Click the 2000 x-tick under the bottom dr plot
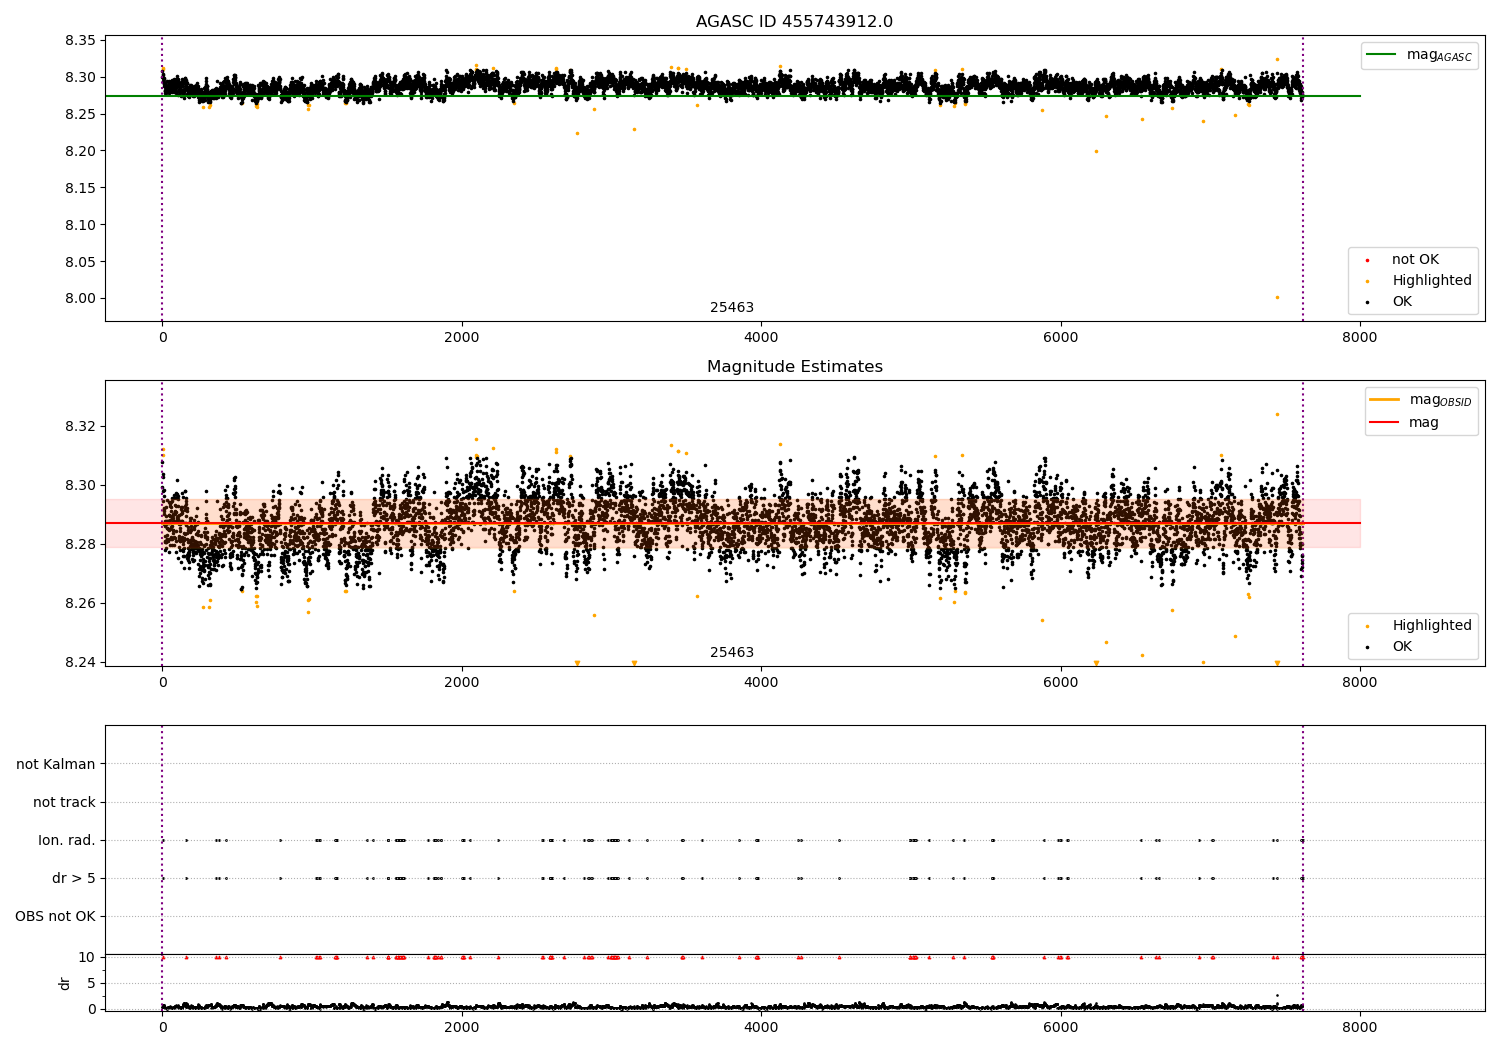Screen dimensions: 1500x1050 click(462, 1027)
